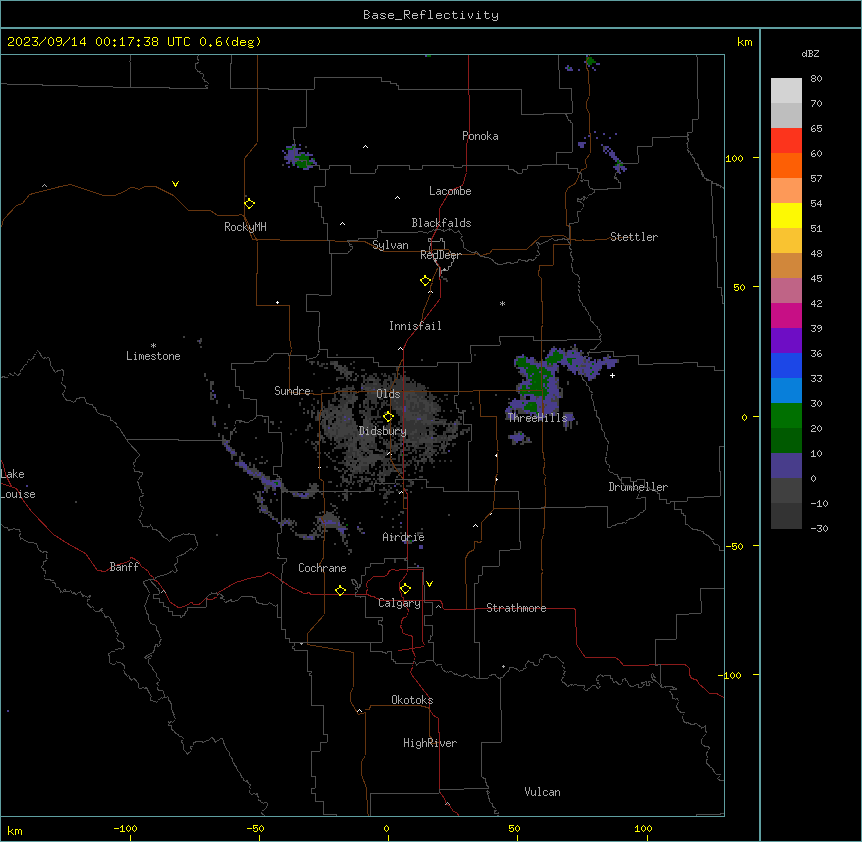Click the Olds label

coord(388,394)
